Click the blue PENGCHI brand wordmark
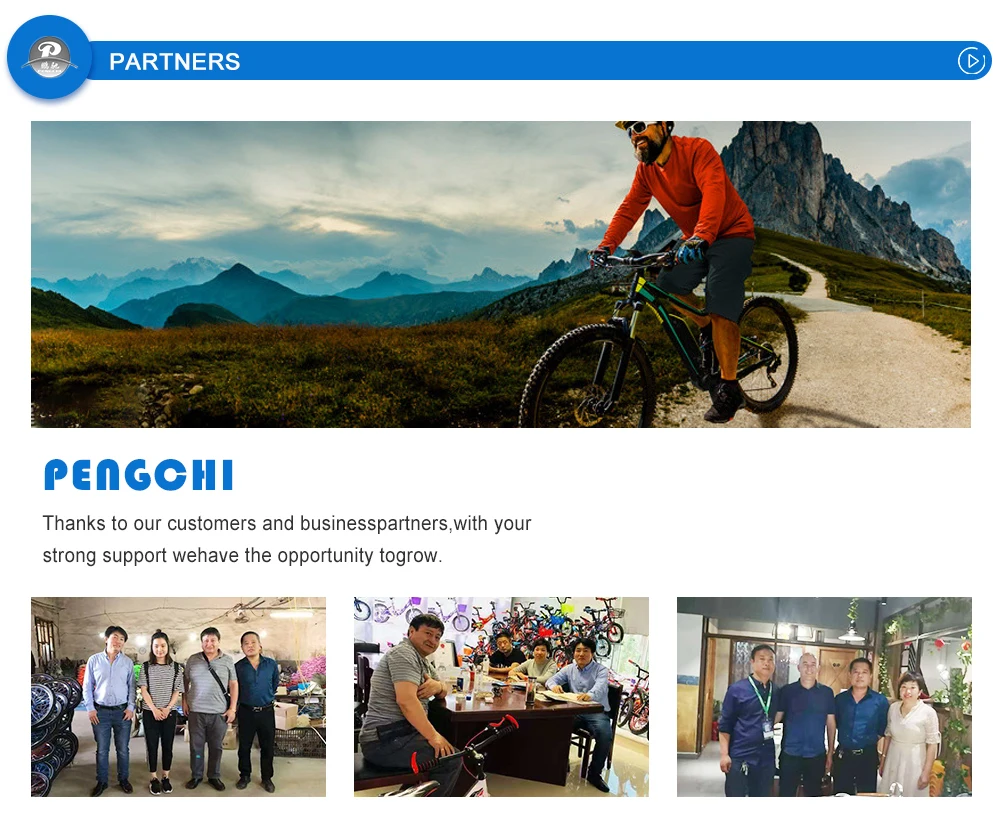 click(138, 475)
